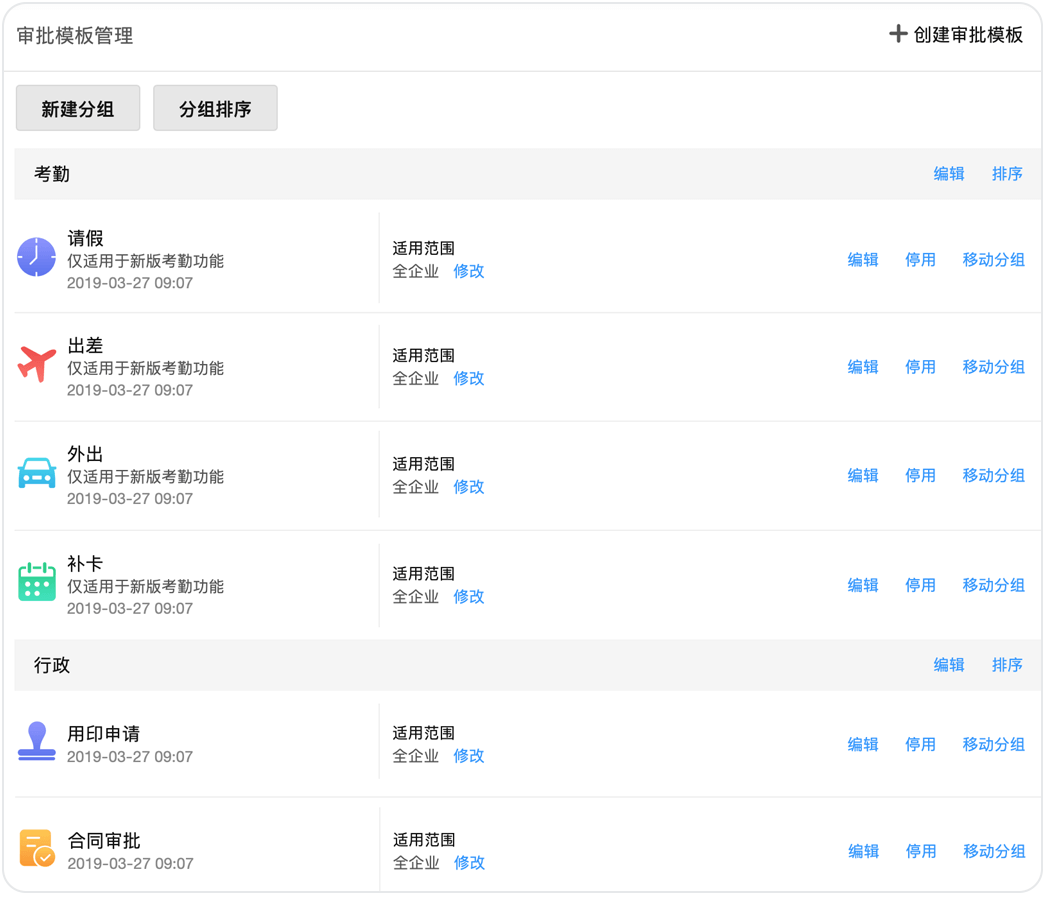Disable the 请假 template with 停用
Image resolution: width=1047 pixels, height=900 pixels.
pyautogui.click(x=920, y=260)
